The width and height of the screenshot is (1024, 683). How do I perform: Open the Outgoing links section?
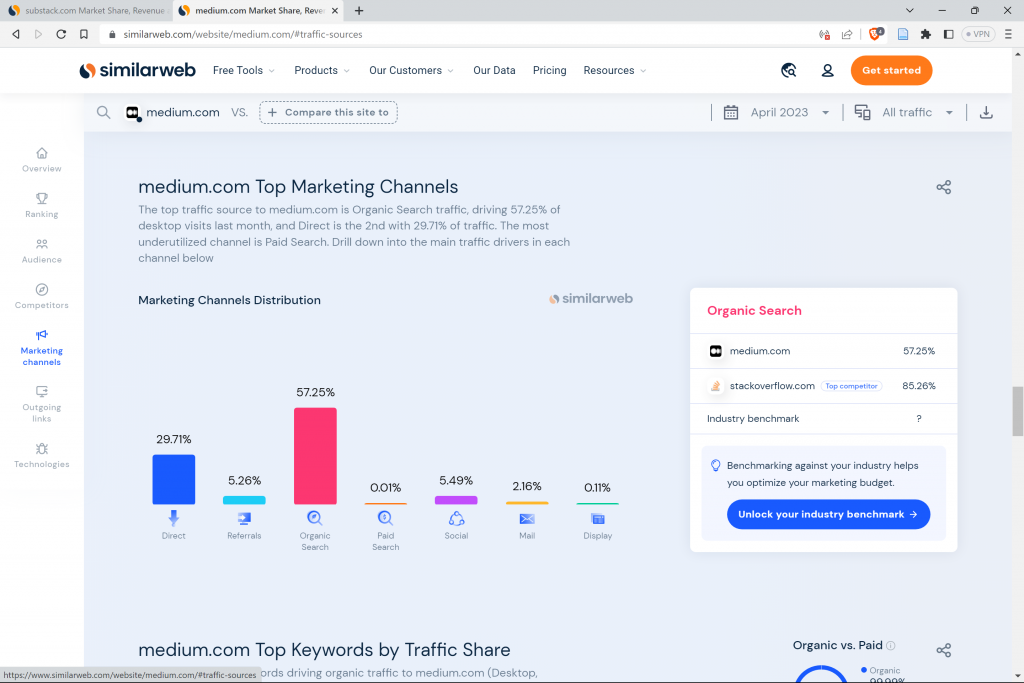point(41,405)
